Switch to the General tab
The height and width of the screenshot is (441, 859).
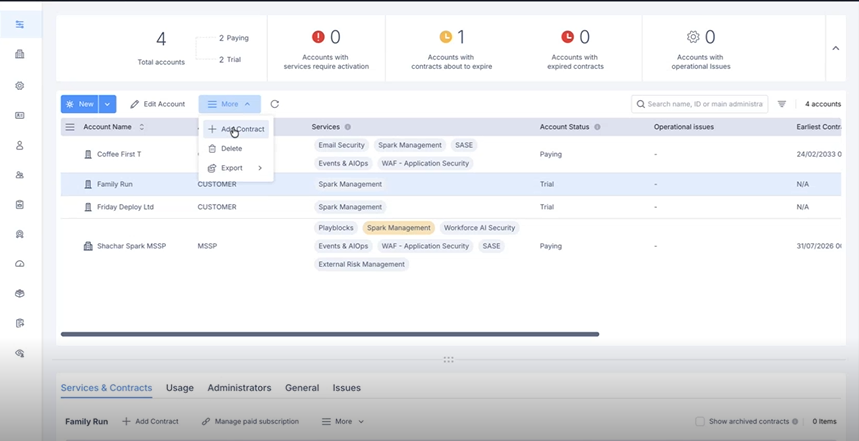point(302,388)
